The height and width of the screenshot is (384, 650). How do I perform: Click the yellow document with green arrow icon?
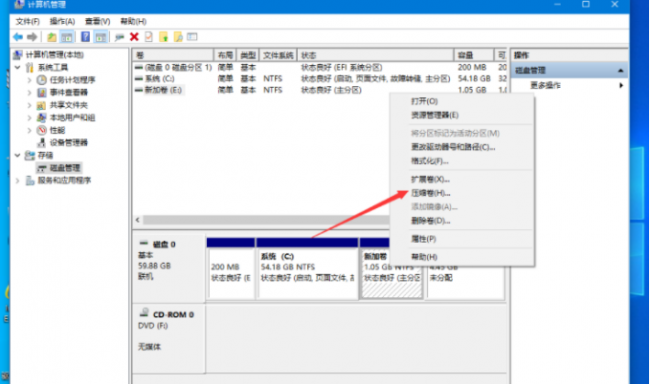point(164,37)
